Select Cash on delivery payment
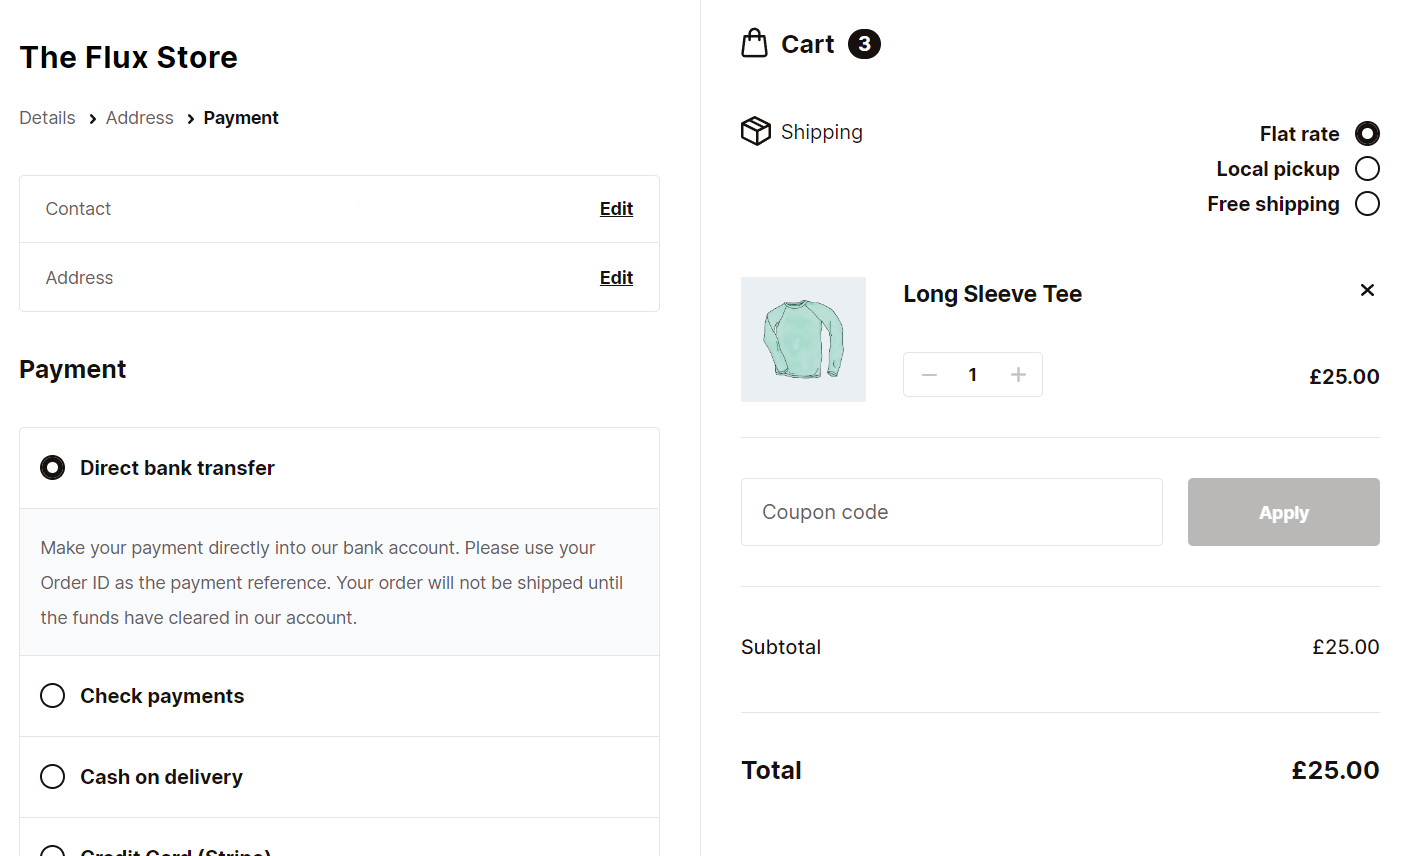 click(52, 776)
